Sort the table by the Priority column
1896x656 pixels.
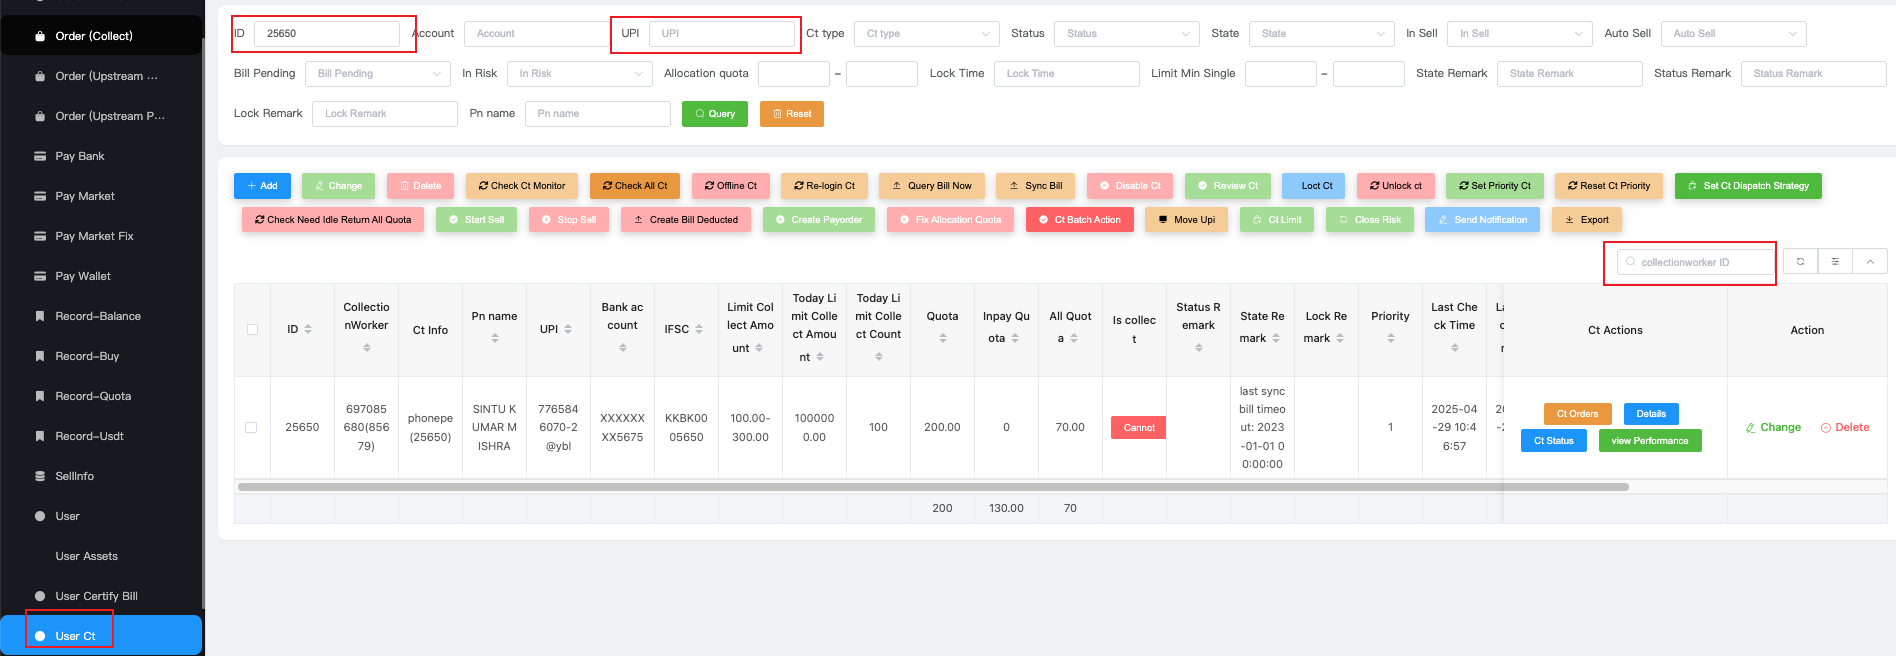coord(1390,338)
